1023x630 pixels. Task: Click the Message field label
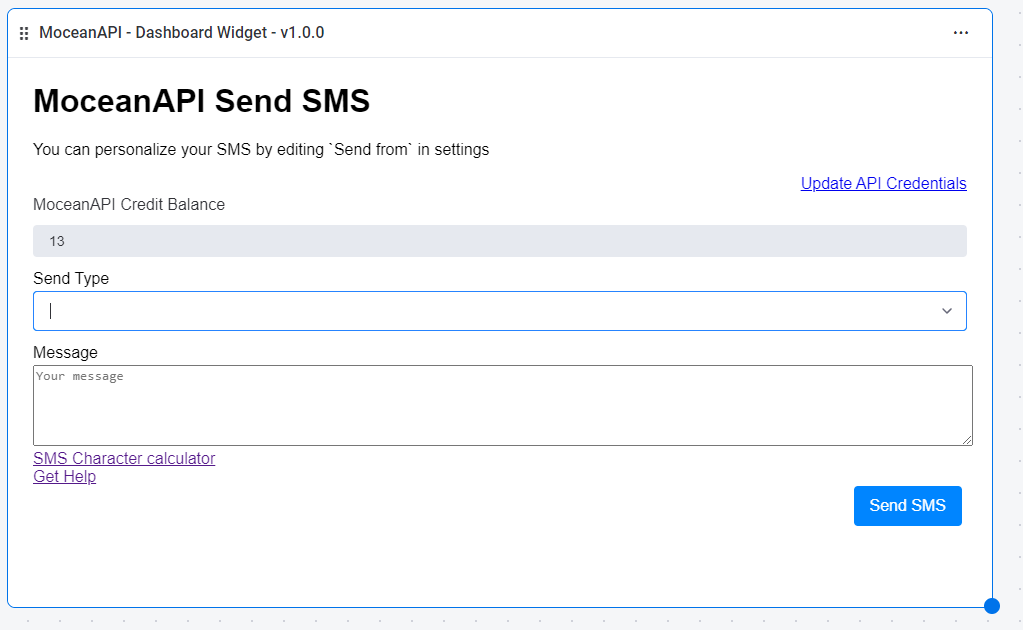[65, 352]
